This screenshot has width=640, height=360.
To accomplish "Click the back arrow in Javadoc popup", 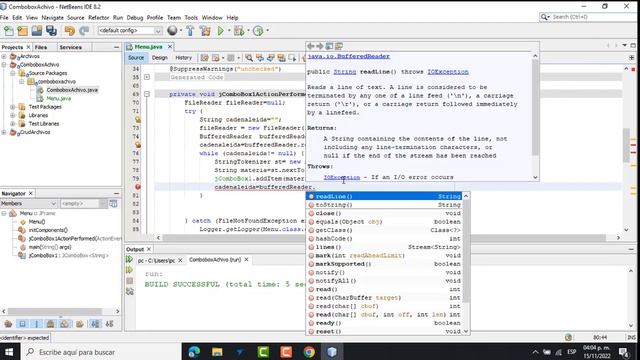I will (x=311, y=46).
